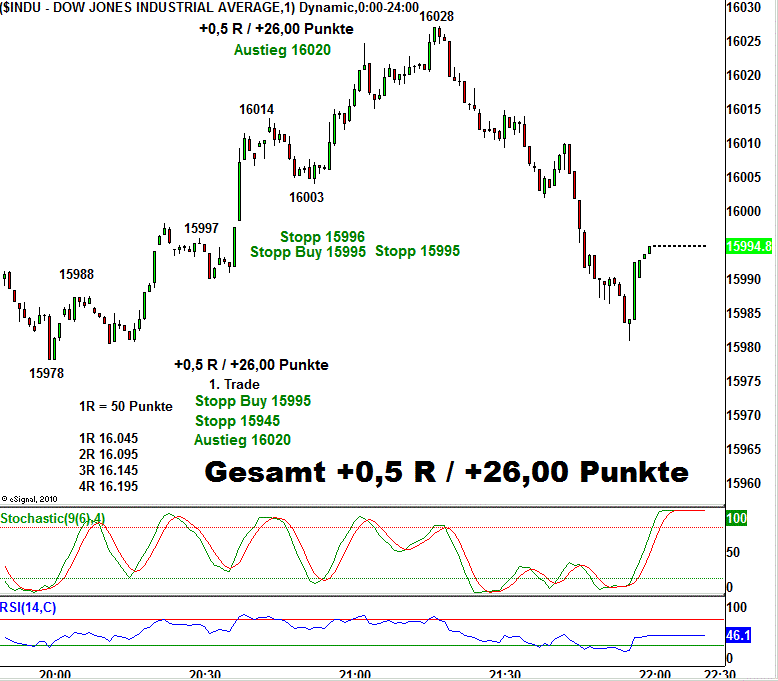The height and width of the screenshot is (681, 778).
Task: Click the 22:00 time axis marker
Action: [655, 673]
